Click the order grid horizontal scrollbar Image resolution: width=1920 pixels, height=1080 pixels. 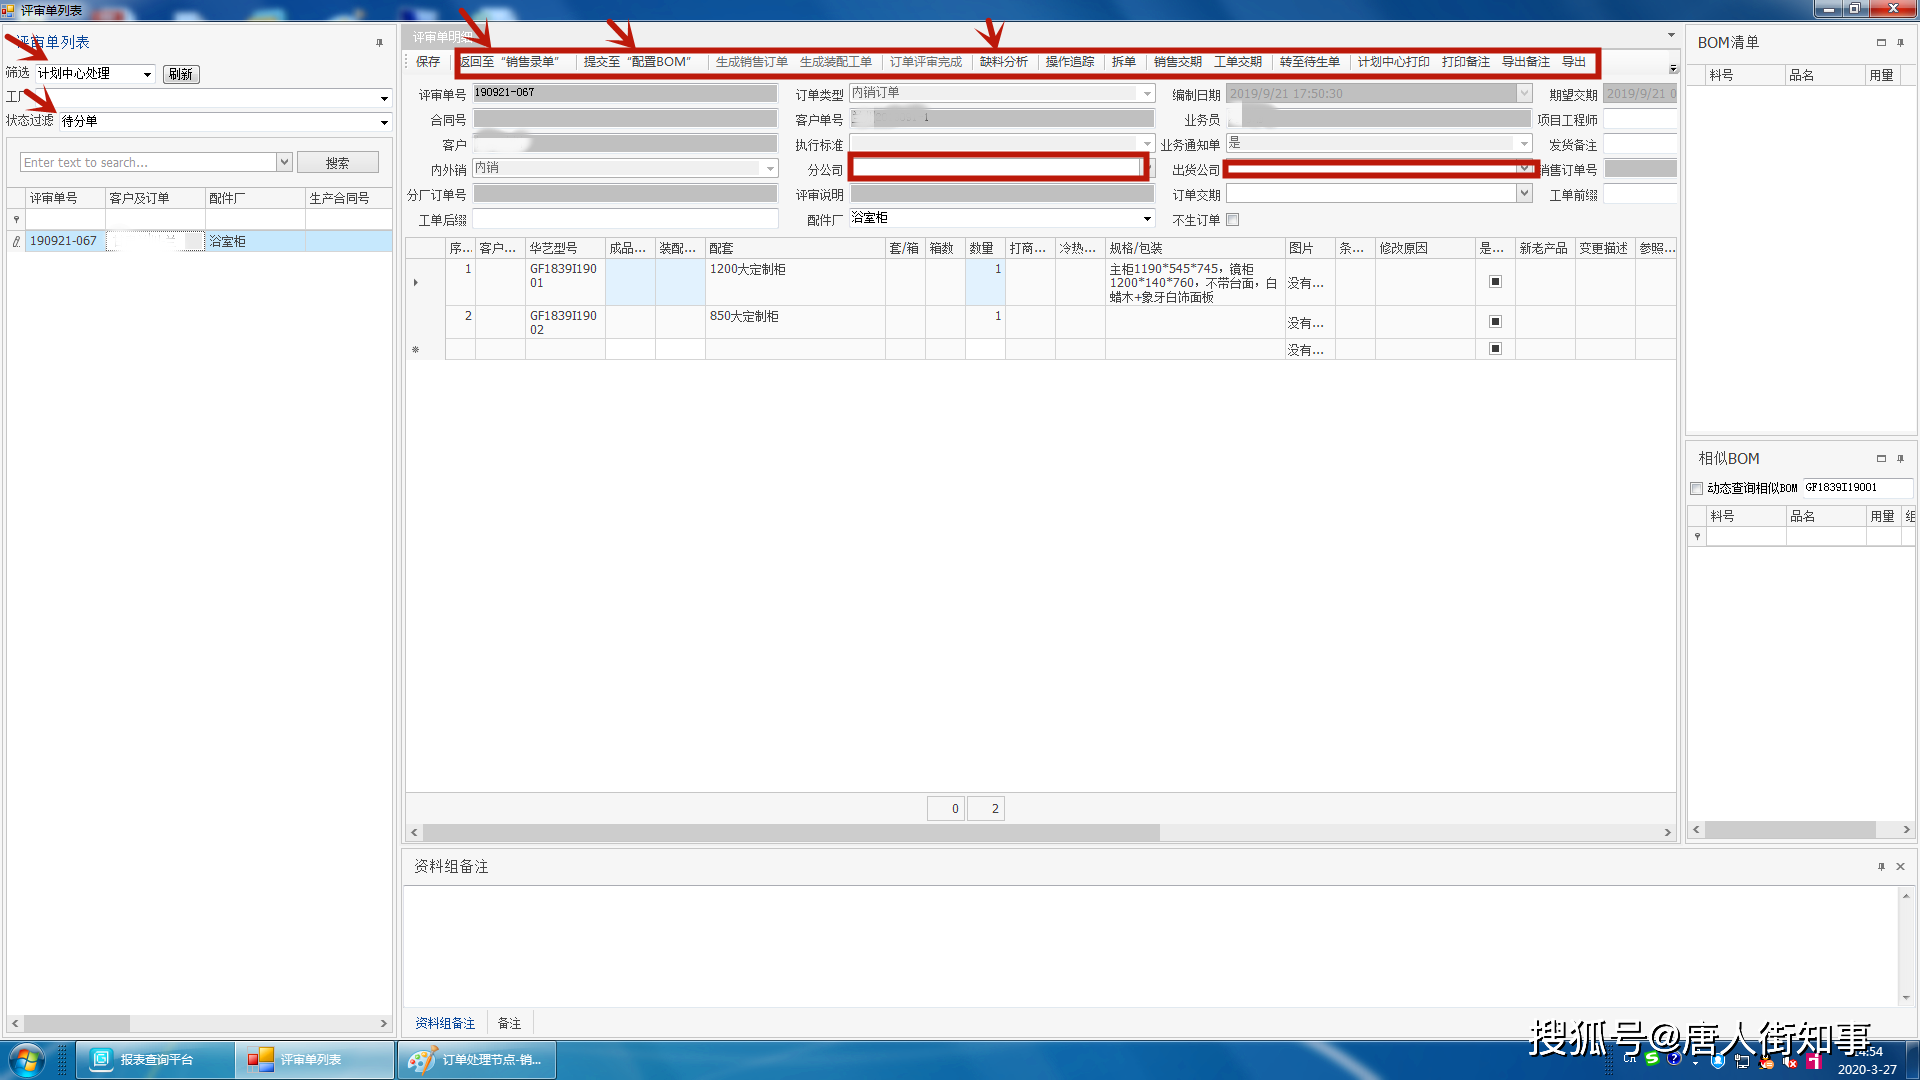click(x=790, y=832)
